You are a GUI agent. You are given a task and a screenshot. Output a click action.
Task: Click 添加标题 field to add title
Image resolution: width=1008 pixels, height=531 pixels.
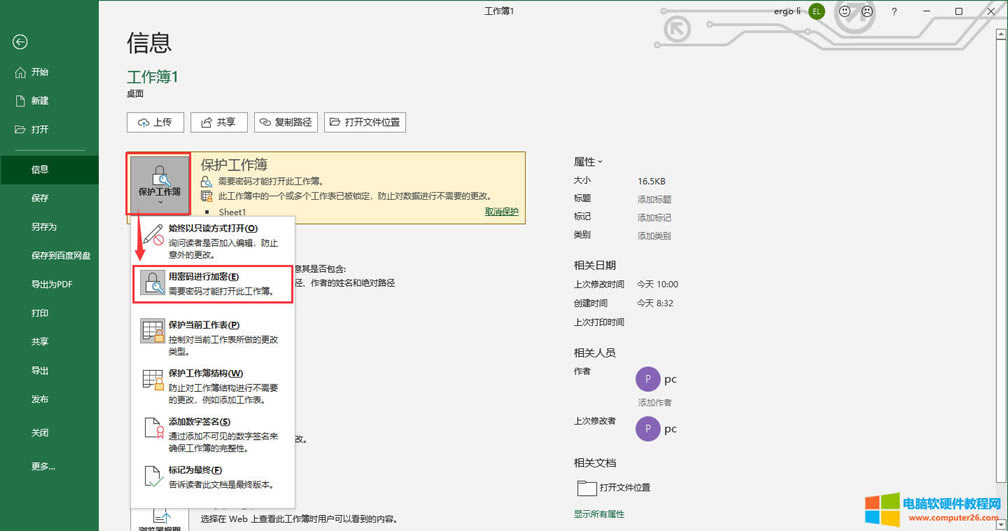[655, 200]
